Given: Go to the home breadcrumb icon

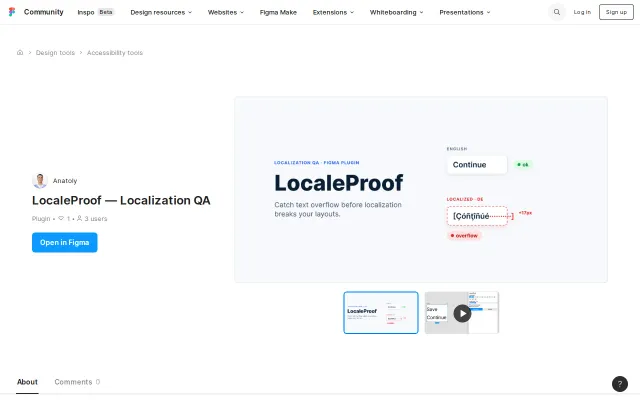Looking at the screenshot, I should click(x=20, y=52).
